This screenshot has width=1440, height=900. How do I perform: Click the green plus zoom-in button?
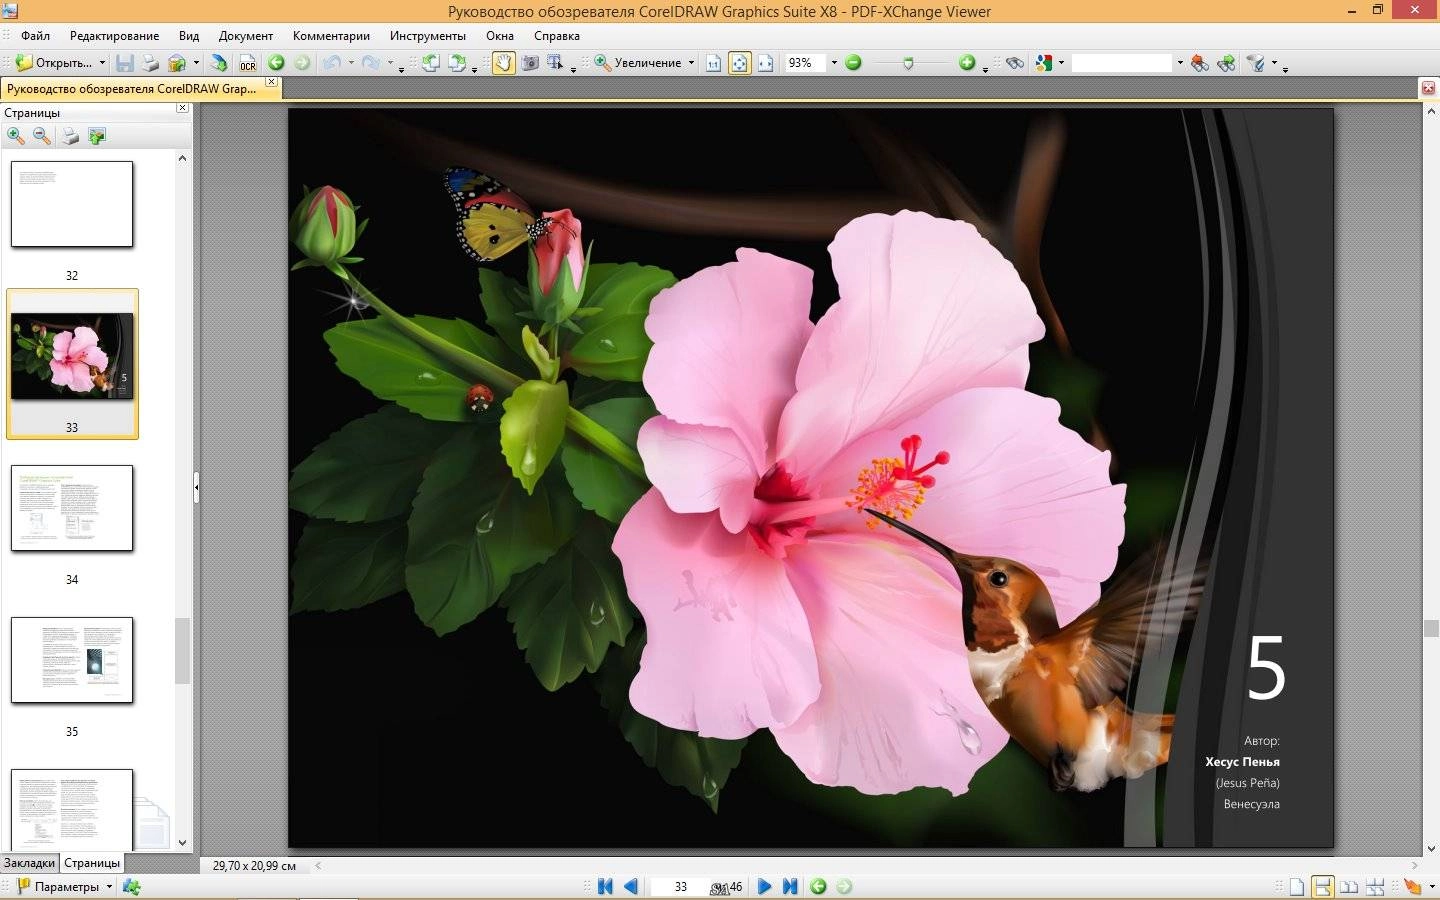click(x=967, y=63)
